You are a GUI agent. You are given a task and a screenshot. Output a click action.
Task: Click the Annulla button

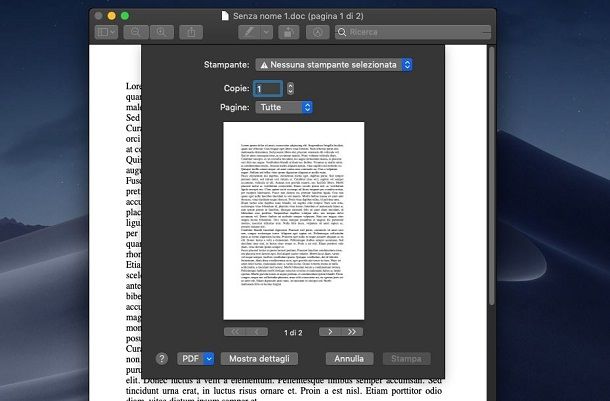tap(349, 359)
